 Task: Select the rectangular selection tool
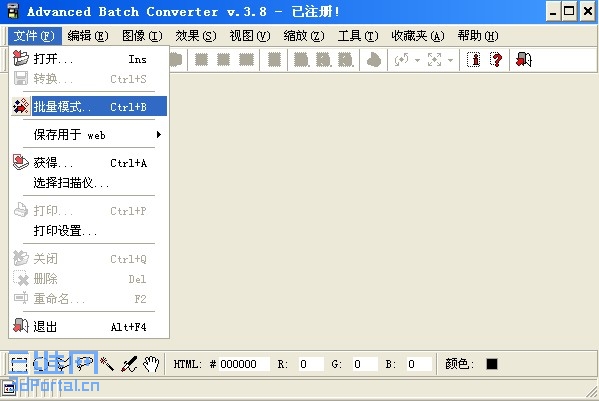pos(19,364)
